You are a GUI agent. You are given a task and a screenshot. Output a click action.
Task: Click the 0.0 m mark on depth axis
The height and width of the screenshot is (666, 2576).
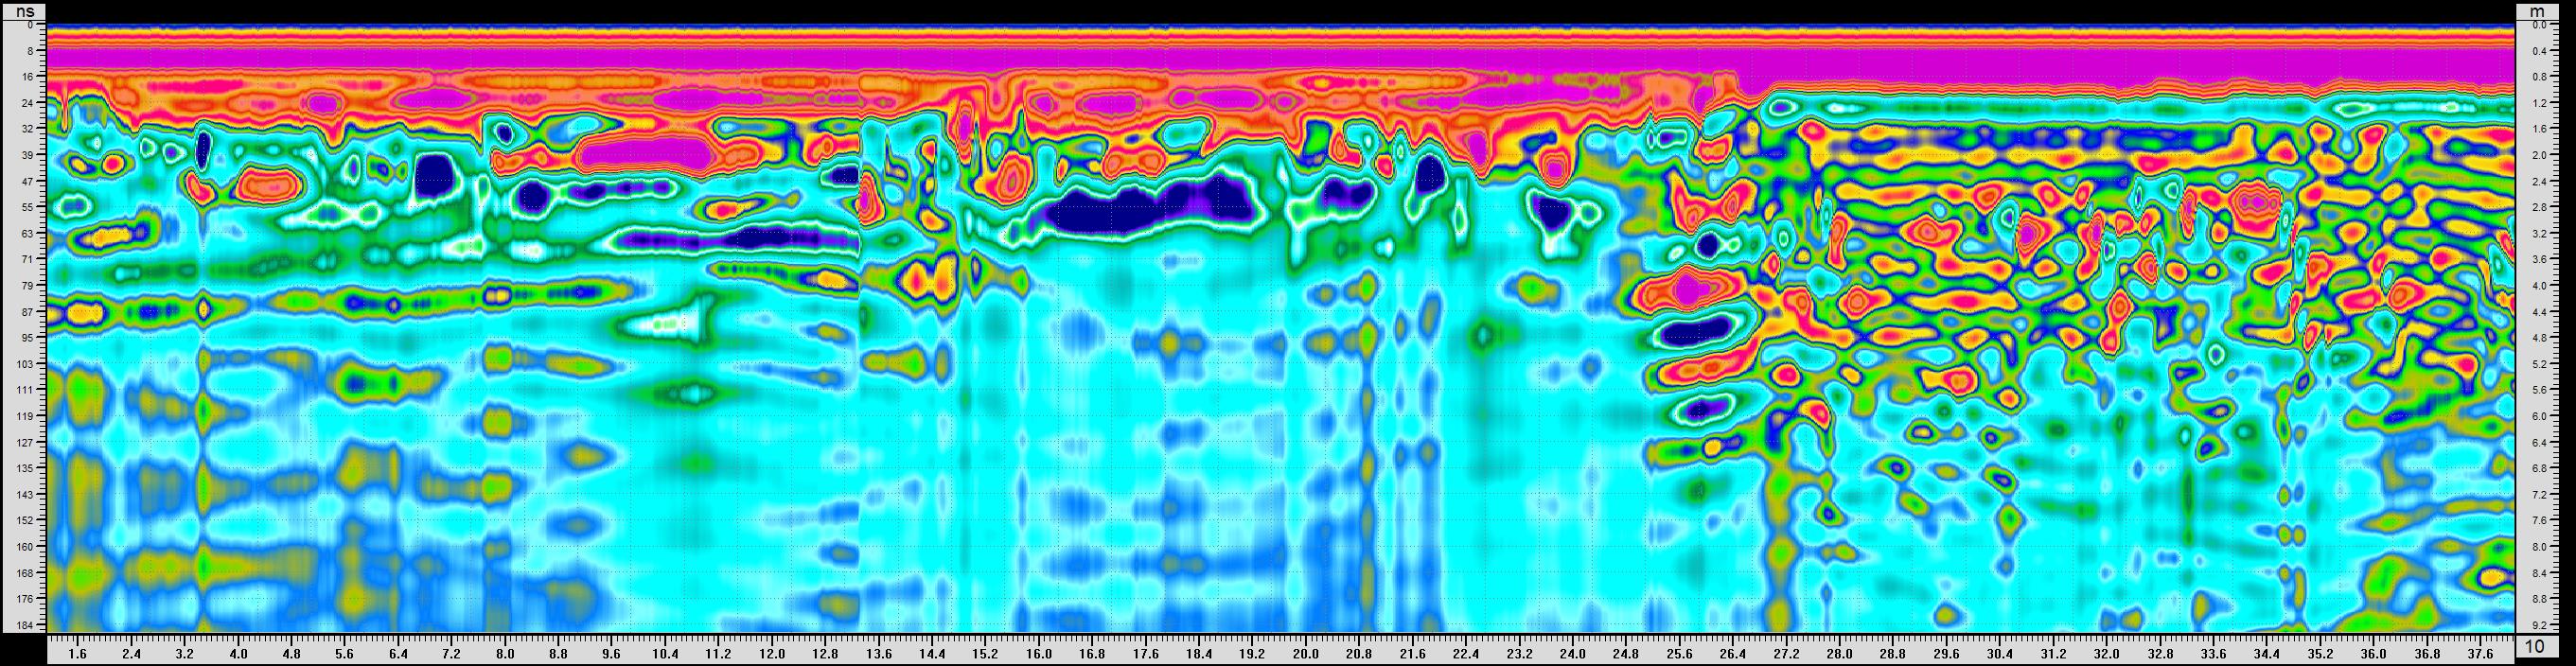[x=2537, y=24]
